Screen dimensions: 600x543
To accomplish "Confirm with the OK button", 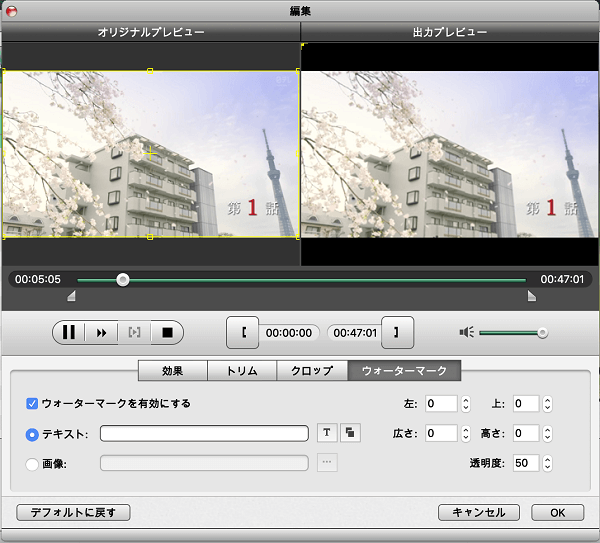I will pos(558,512).
